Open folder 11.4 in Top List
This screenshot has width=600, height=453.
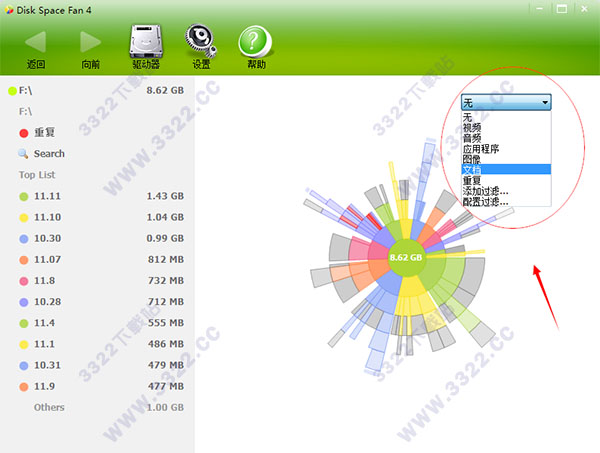[44, 323]
